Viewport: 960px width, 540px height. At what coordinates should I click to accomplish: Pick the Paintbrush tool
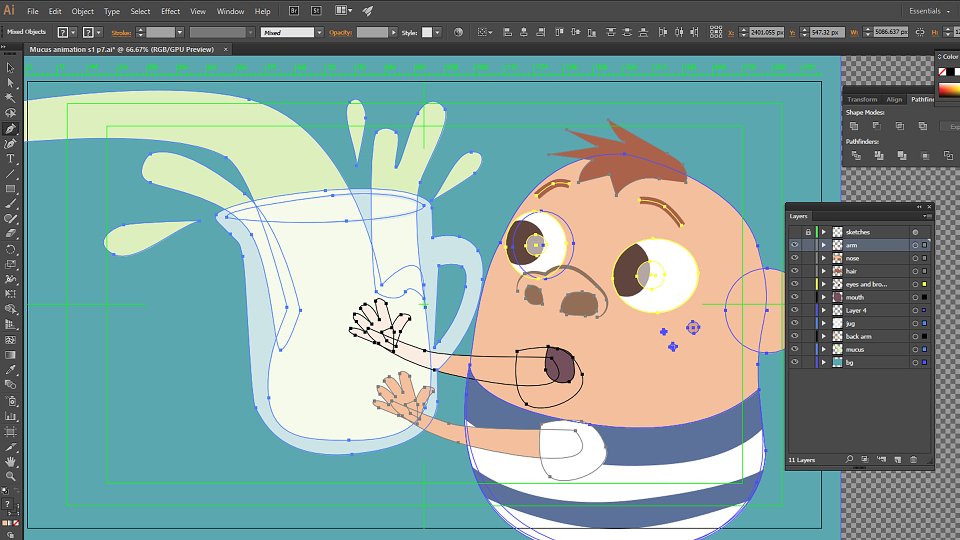pyautogui.click(x=10, y=204)
